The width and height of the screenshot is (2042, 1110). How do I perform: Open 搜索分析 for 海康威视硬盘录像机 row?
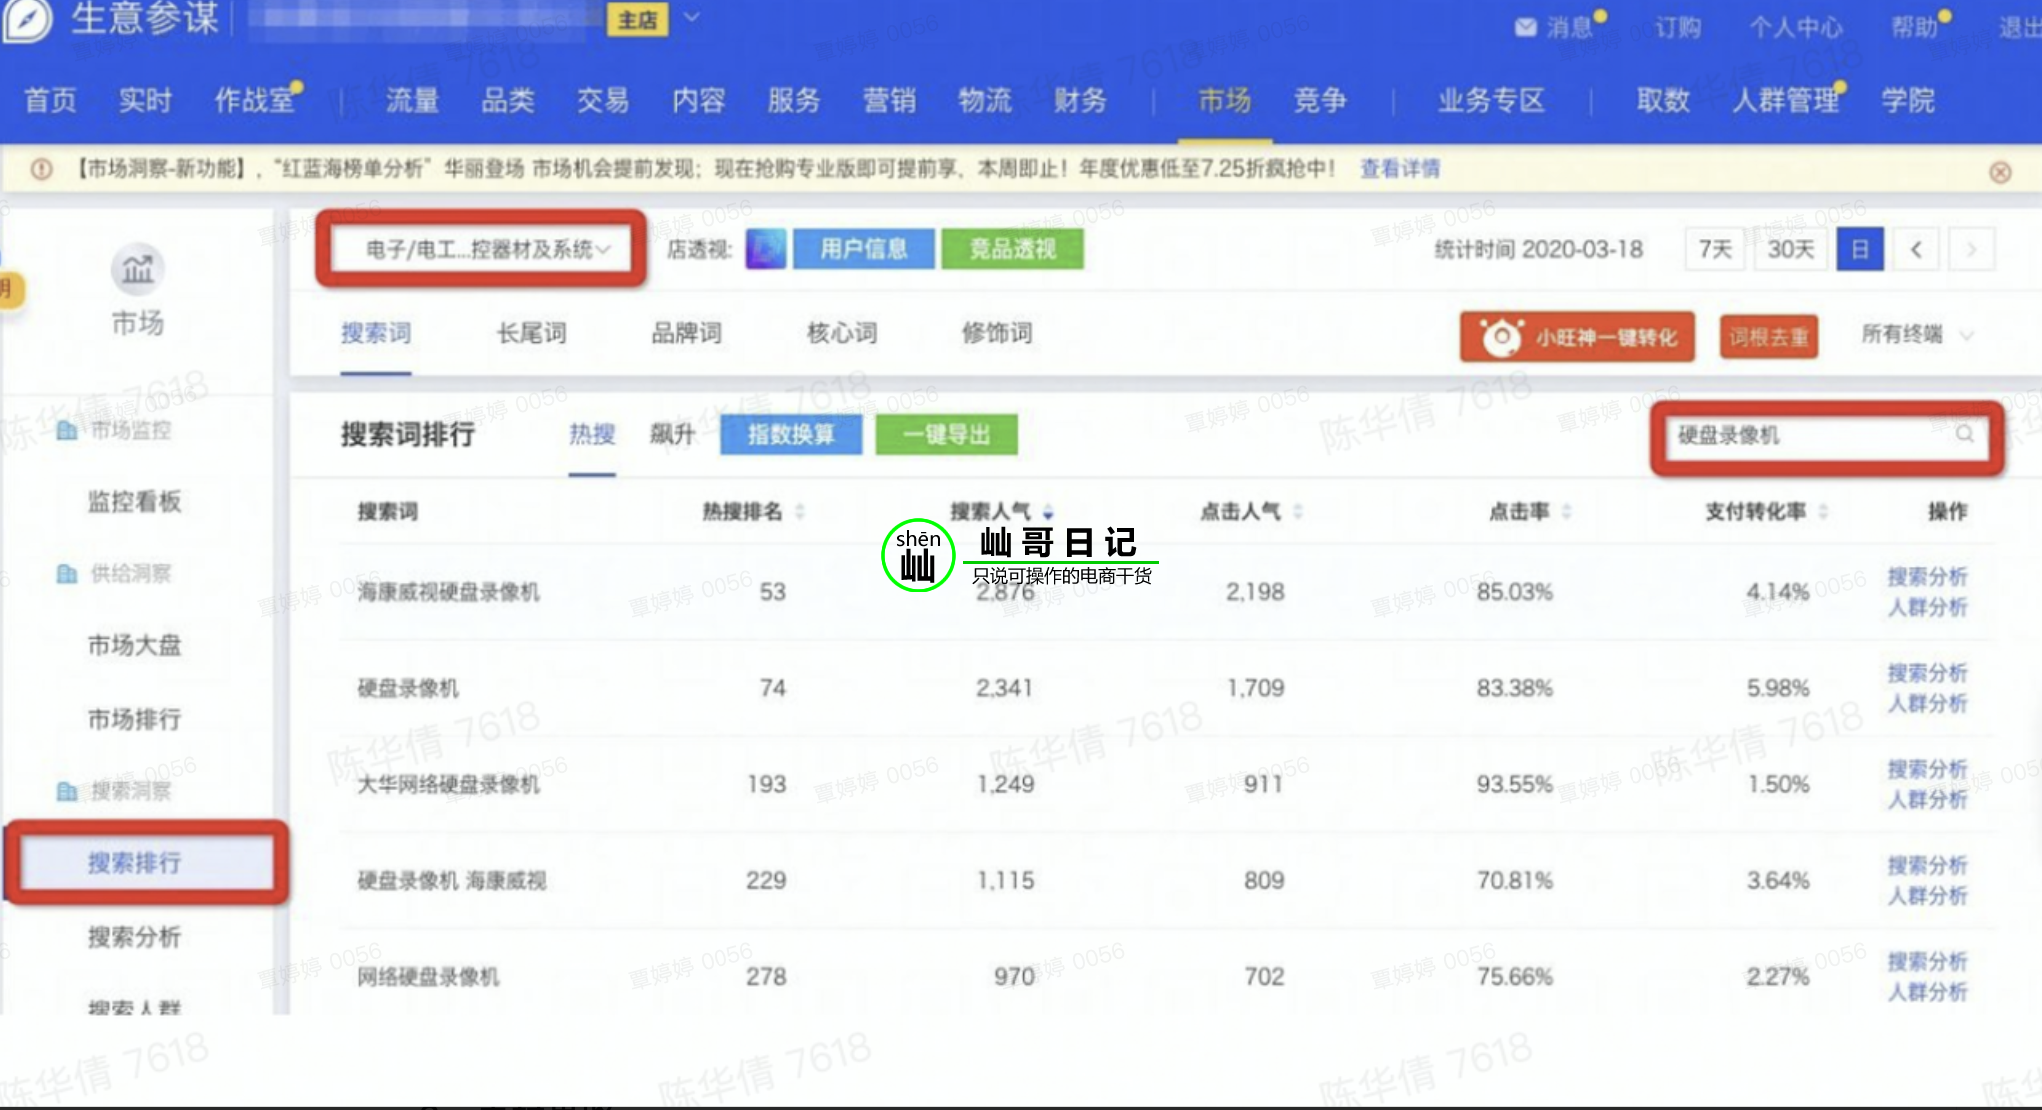coord(1927,577)
